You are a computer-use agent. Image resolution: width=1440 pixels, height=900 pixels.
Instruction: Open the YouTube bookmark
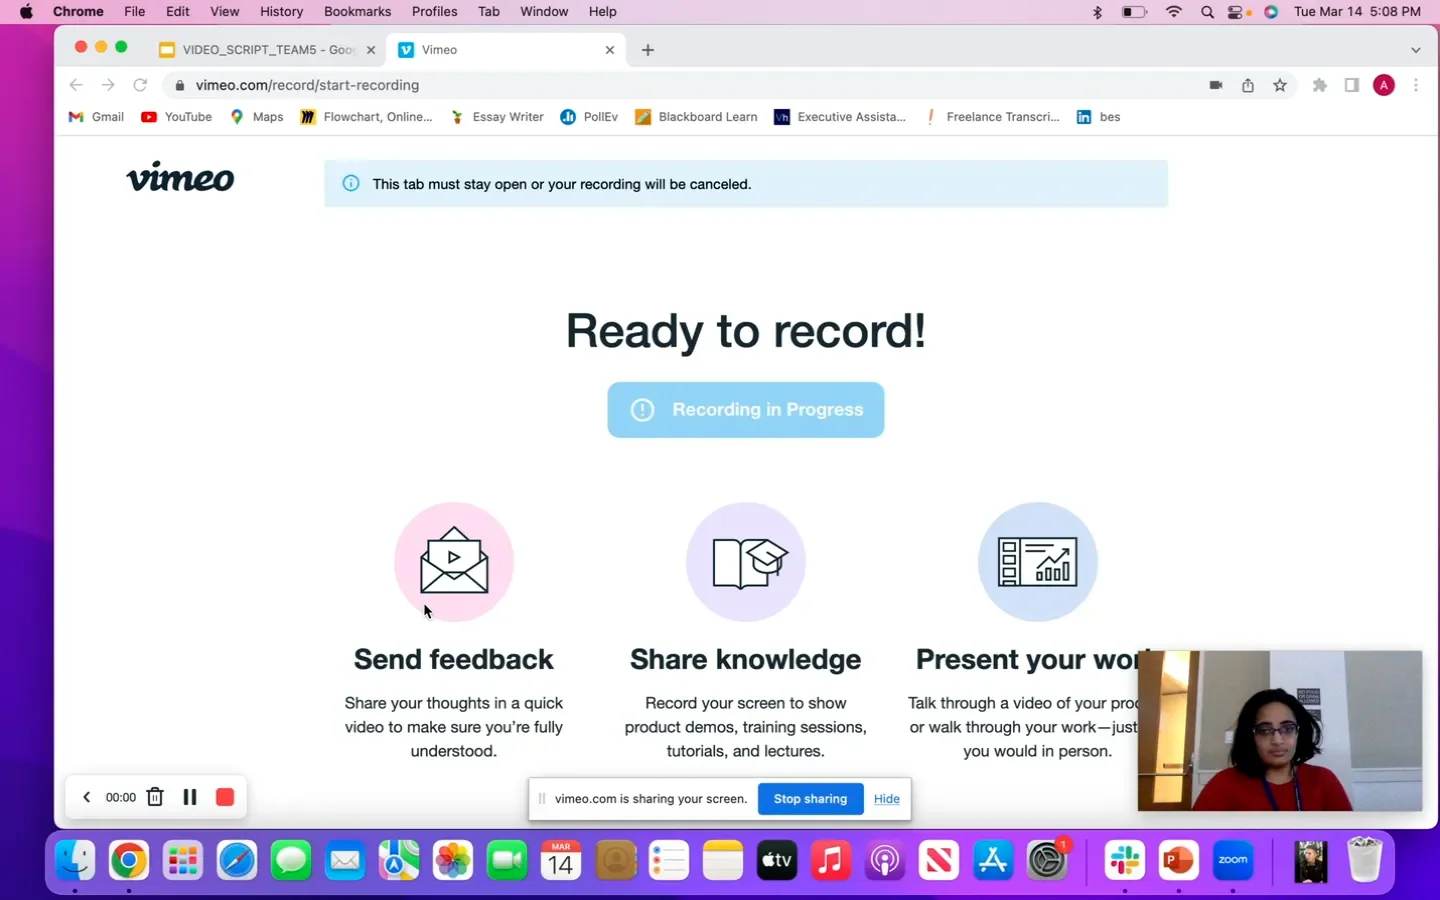tap(177, 117)
